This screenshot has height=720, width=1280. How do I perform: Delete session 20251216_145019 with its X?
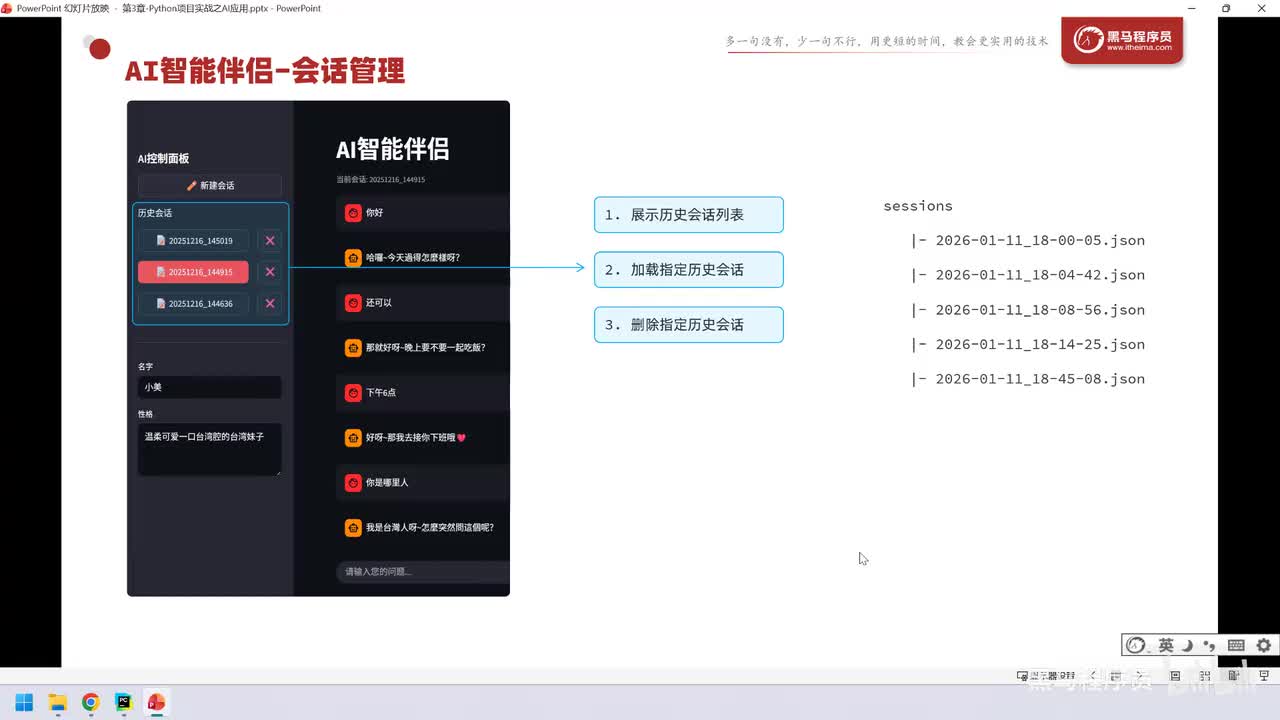coord(269,240)
